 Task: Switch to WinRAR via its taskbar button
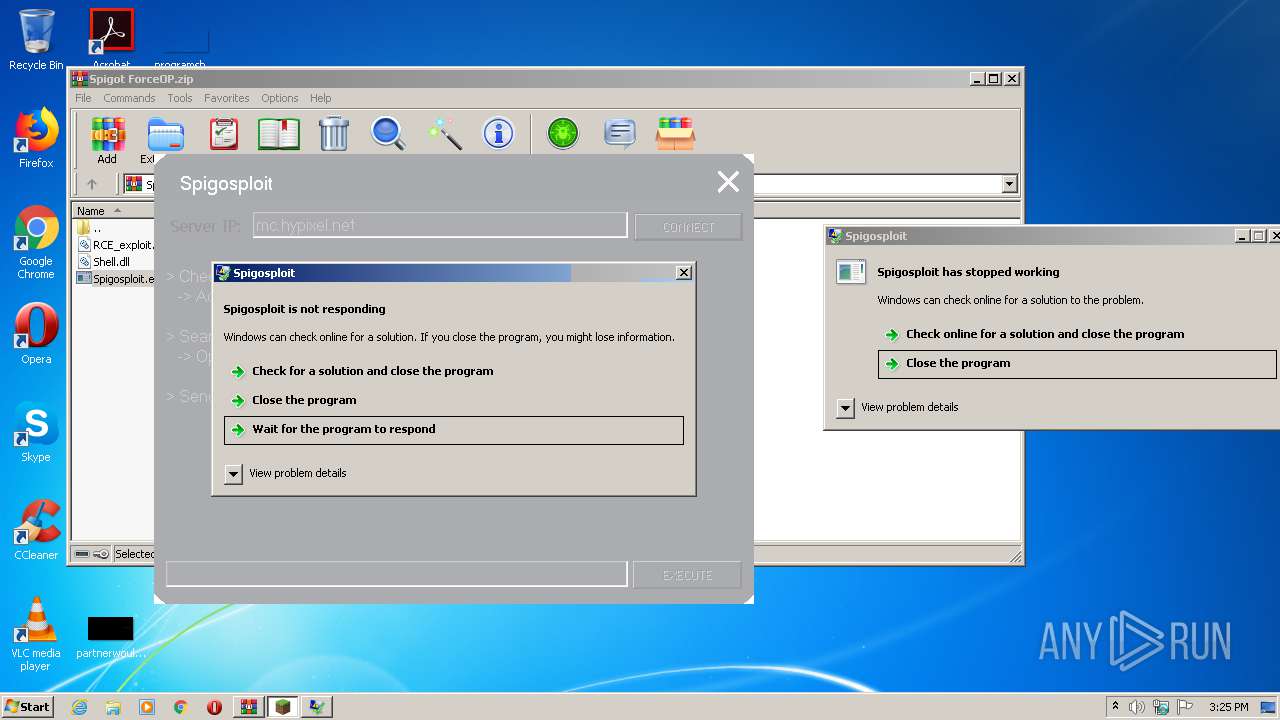(x=248, y=707)
